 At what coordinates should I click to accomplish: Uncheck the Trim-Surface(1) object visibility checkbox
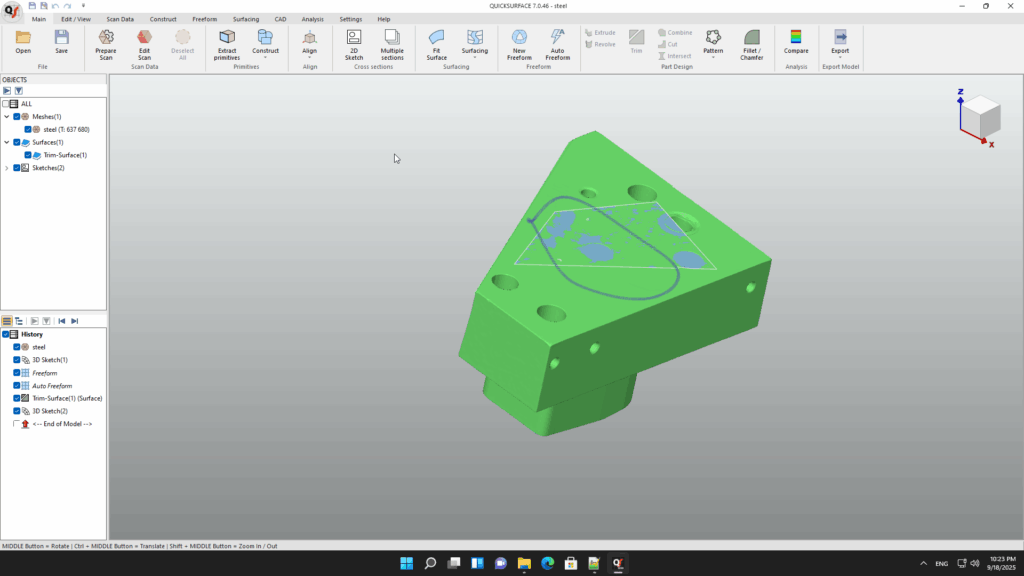[x=28, y=155]
